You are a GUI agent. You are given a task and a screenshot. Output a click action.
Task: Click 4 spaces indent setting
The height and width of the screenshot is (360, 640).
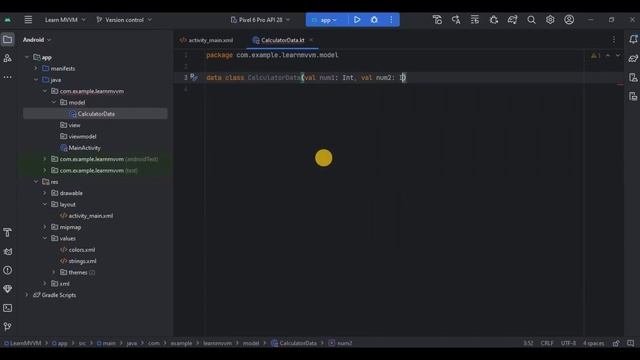click(593, 343)
